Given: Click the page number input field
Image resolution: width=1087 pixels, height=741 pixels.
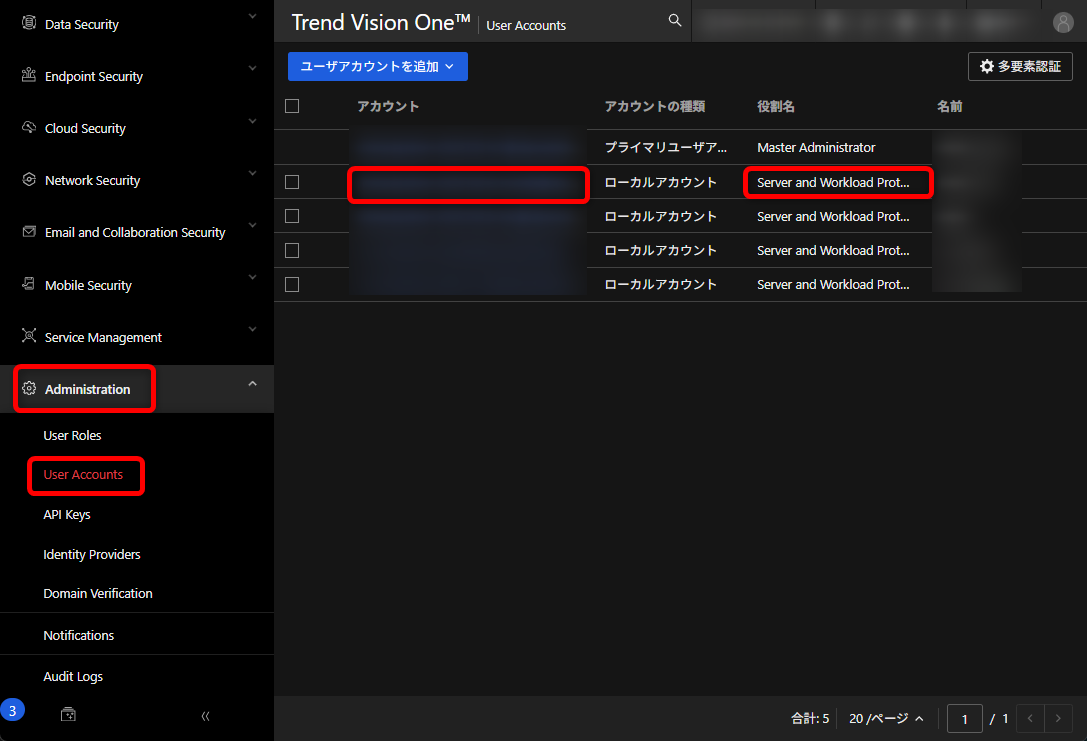Looking at the screenshot, I should pos(964,719).
